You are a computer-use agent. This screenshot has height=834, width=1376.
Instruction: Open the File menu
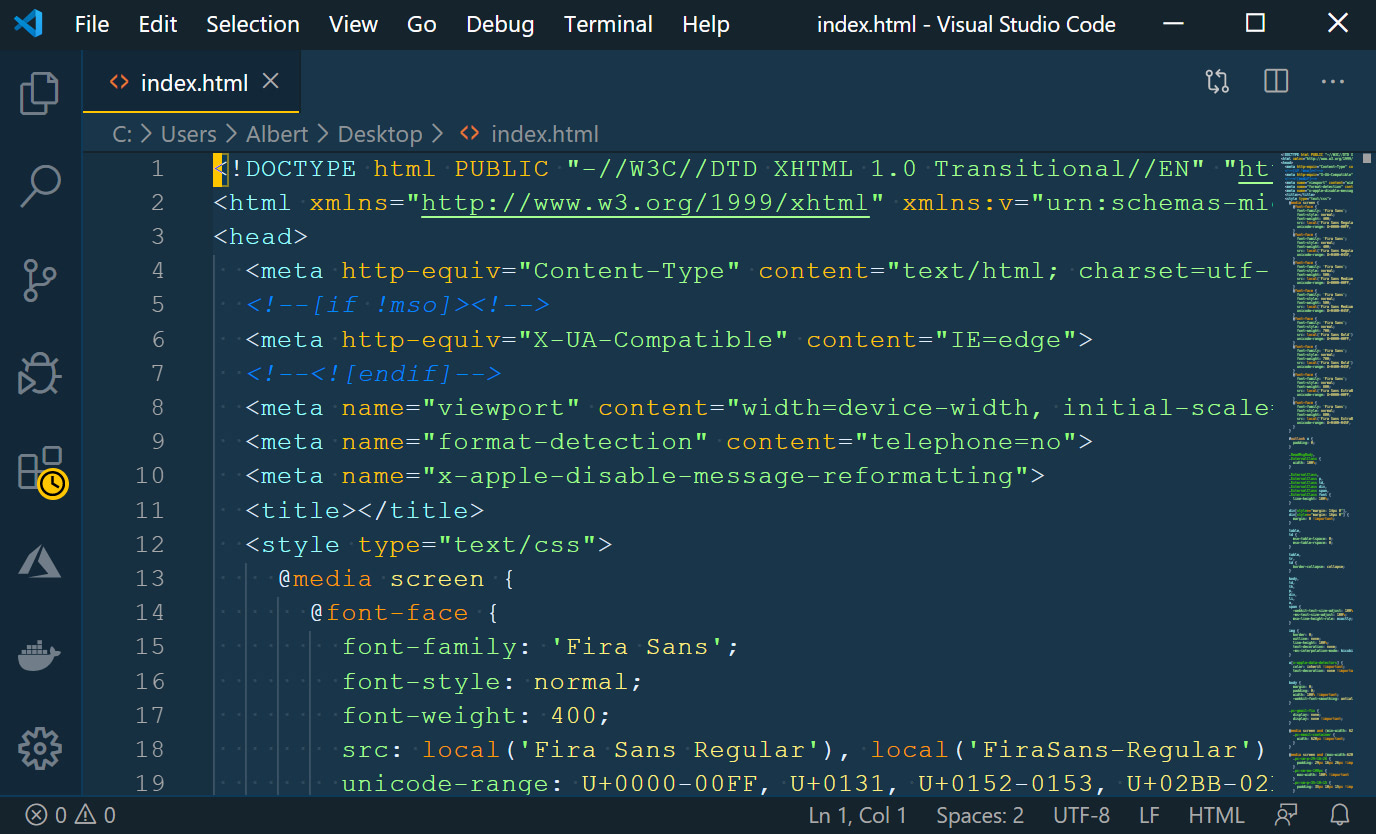[x=92, y=24]
